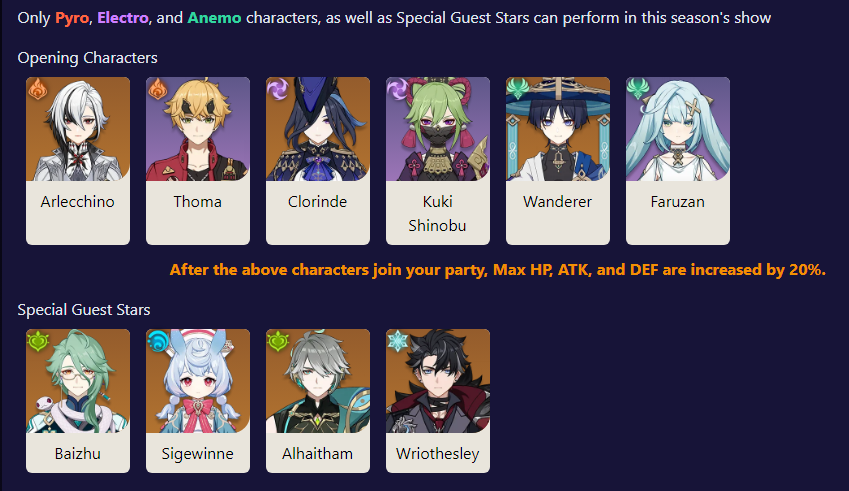
Task: Click the Hydro element icon on Sigewinne's card
Action: (158, 342)
